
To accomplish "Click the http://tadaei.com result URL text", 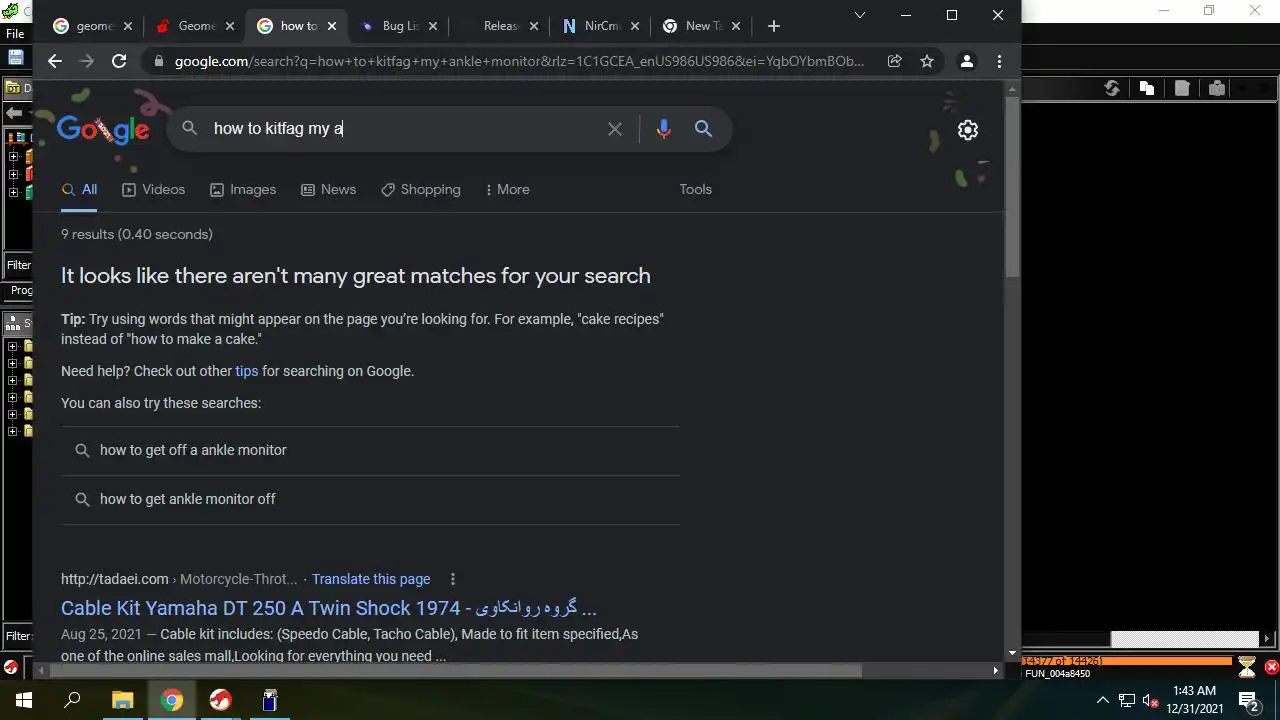I will tap(114, 579).
